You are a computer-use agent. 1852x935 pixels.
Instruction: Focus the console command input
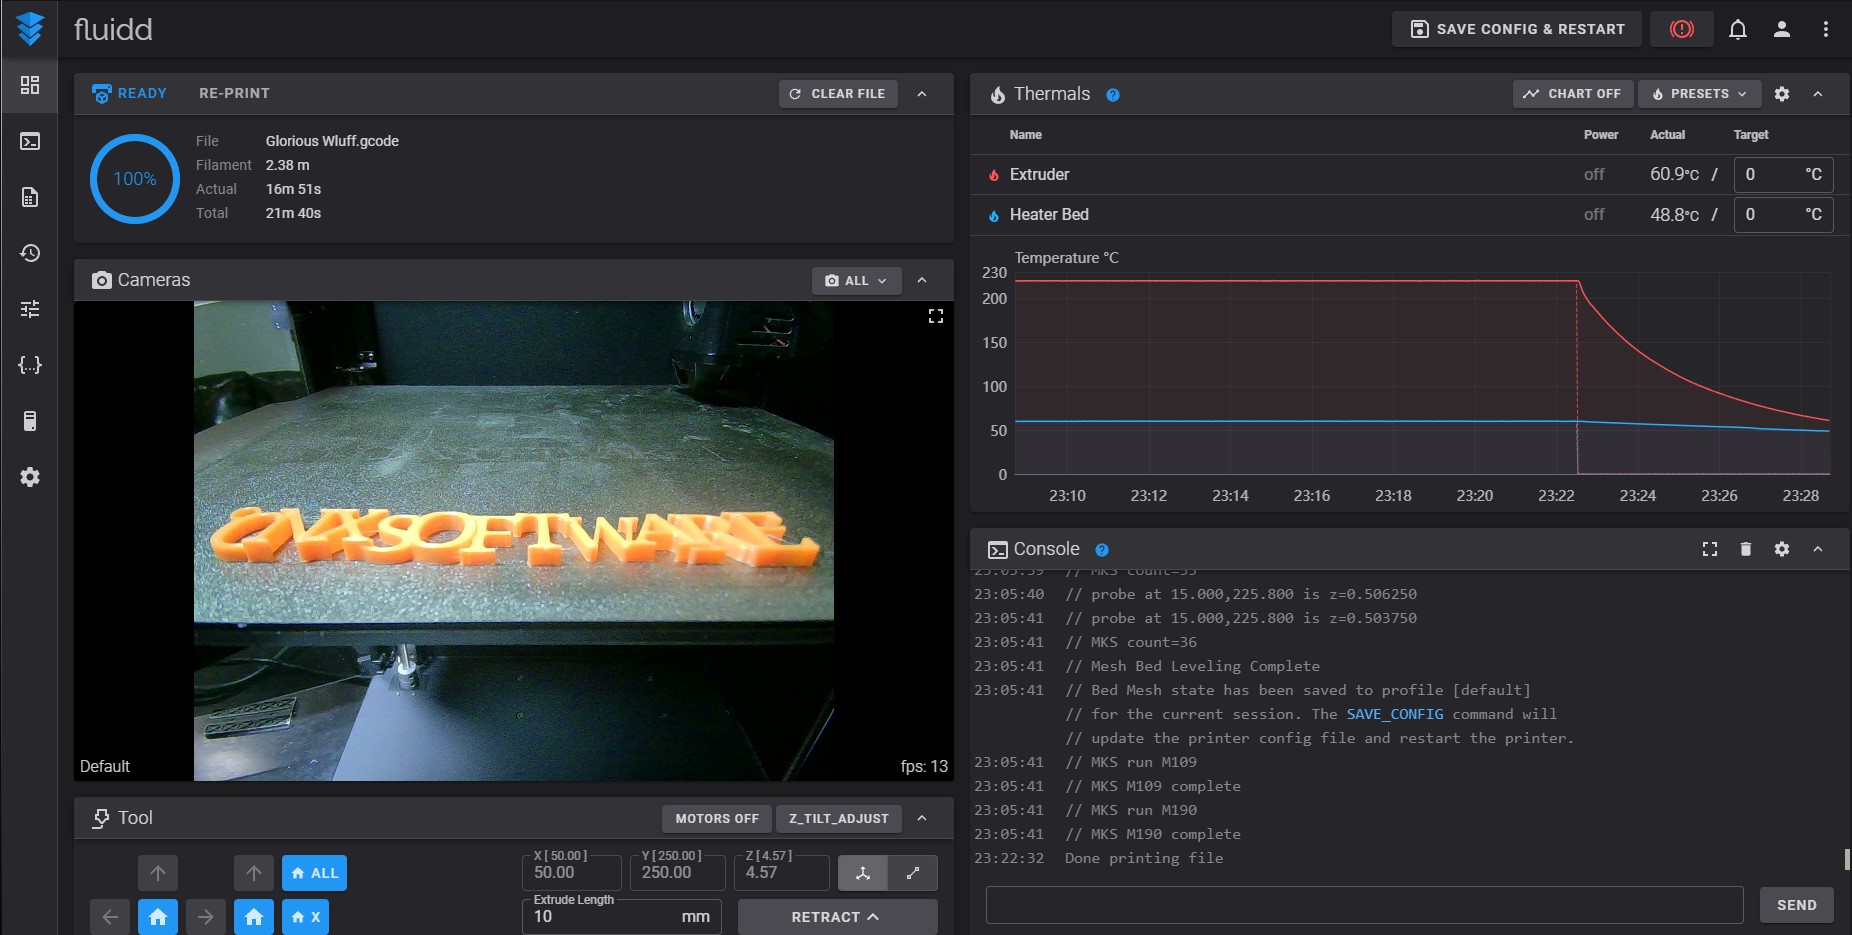point(1365,905)
